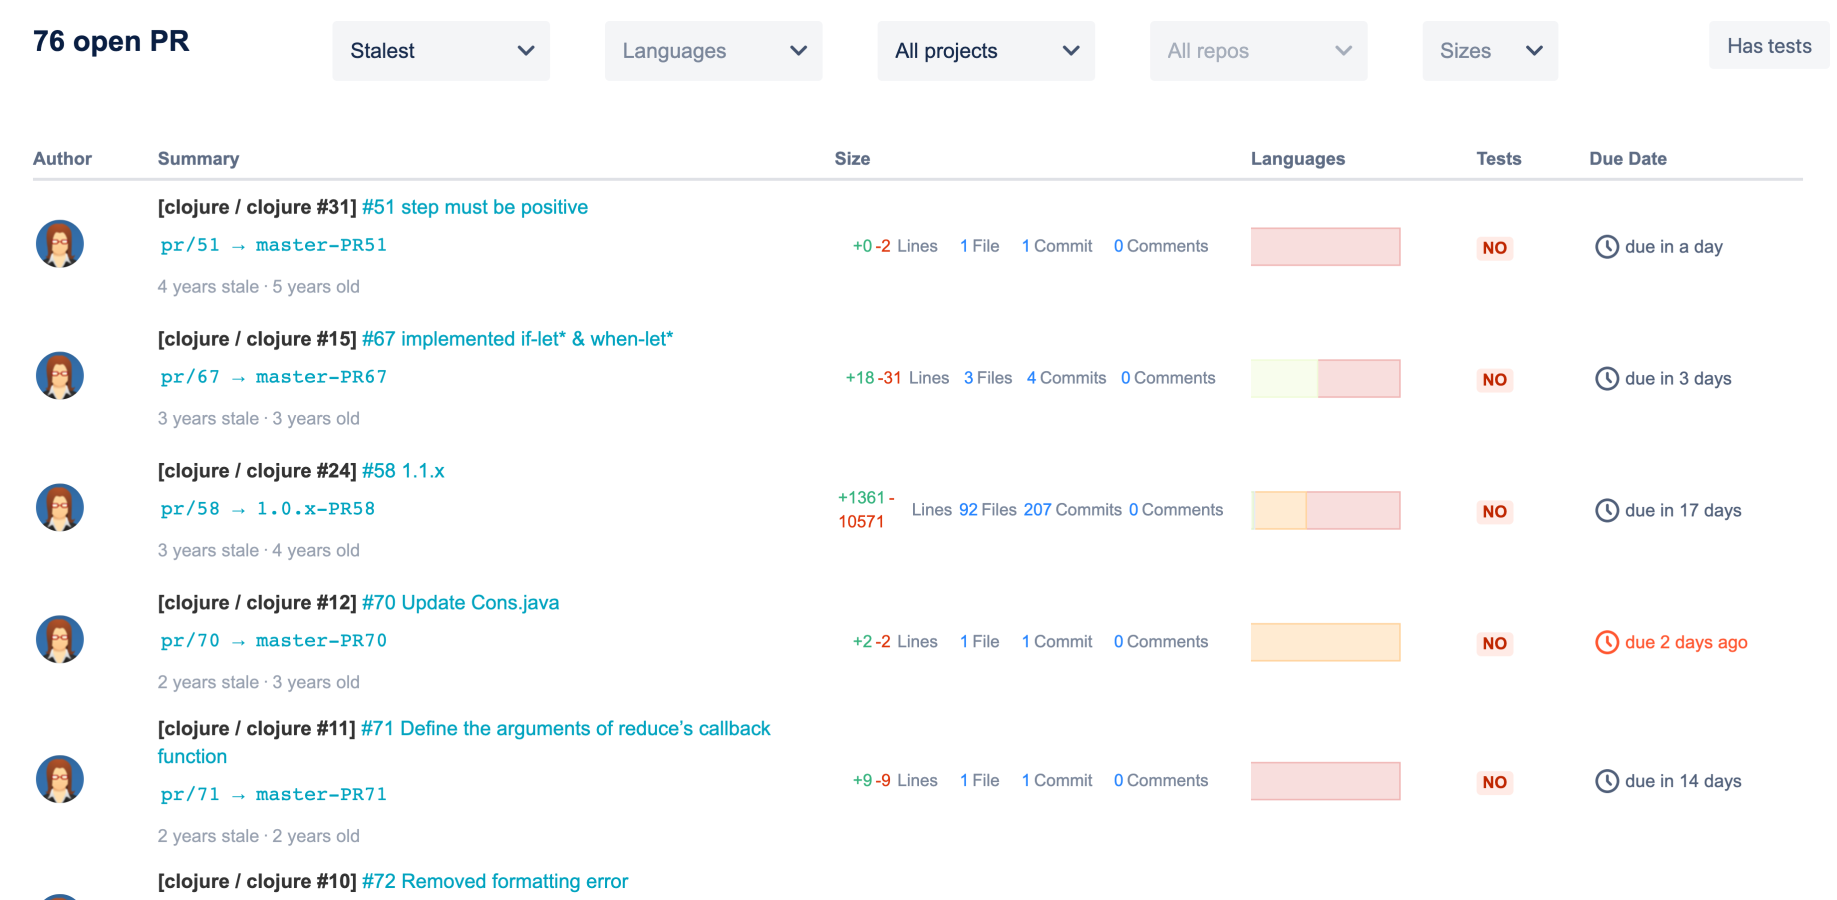The width and height of the screenshot is (1837, 900).
Task: Click the clock icon next to "due in 3 days"
Action: coord(1607,379)
